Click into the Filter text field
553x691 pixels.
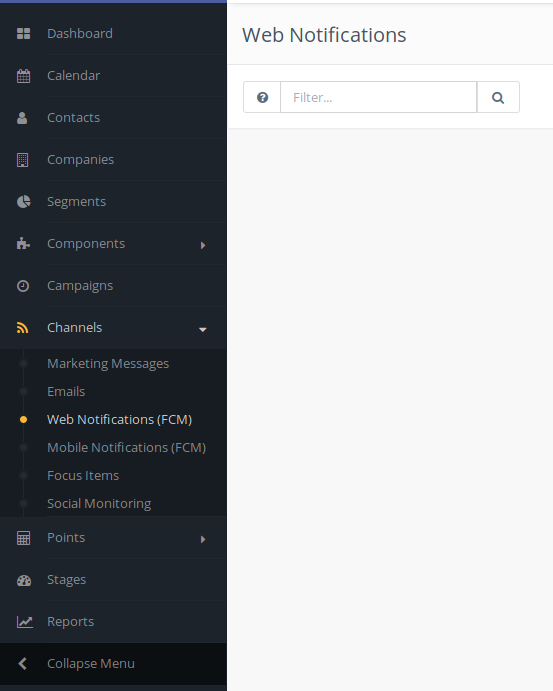(379, 97)
